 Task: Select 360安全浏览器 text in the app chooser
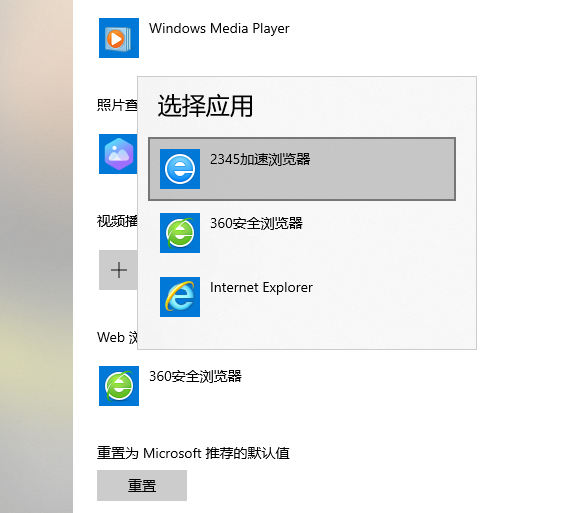[x=256, y=223]
